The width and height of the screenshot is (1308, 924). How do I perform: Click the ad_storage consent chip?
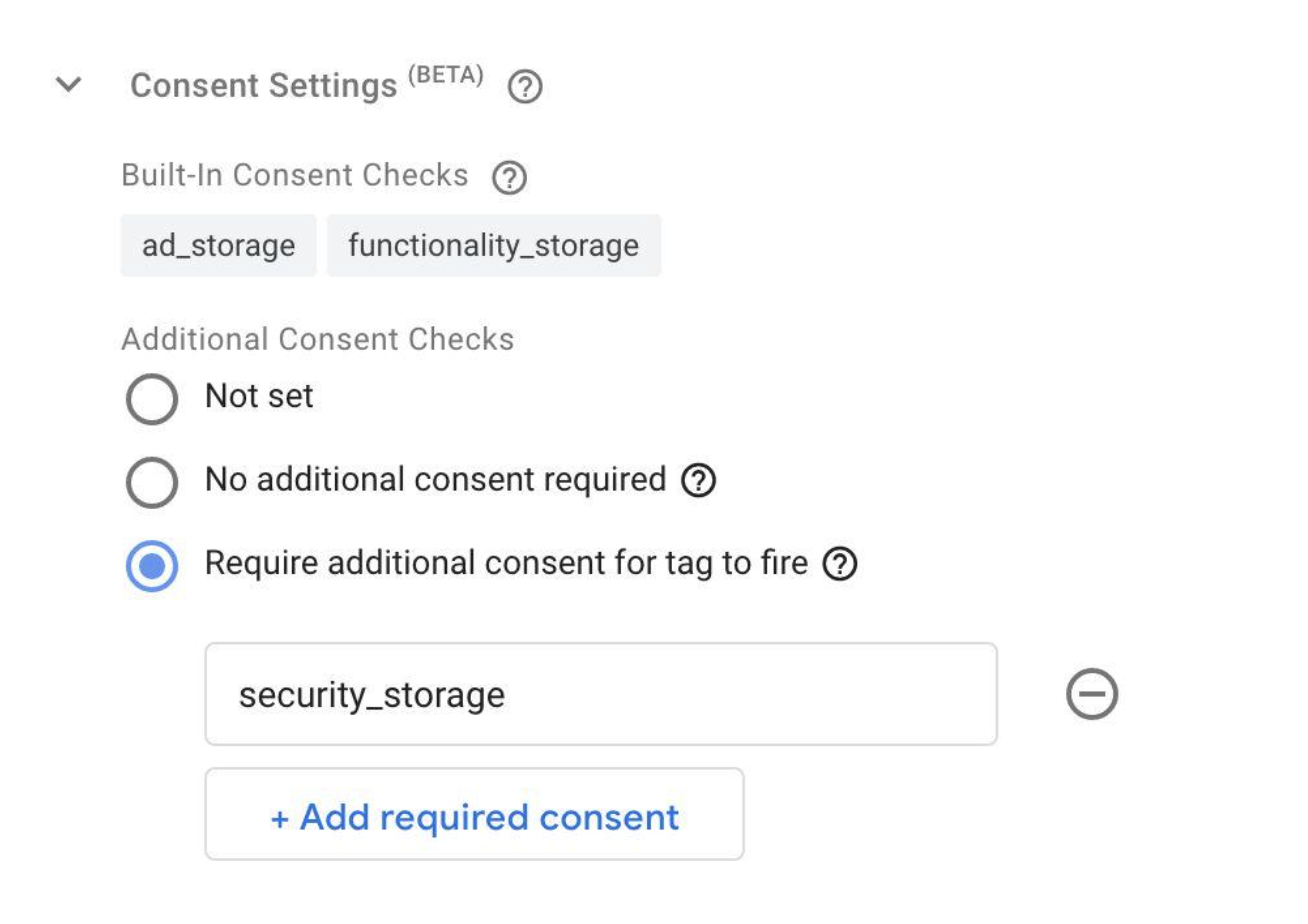[x=218, y=245]
